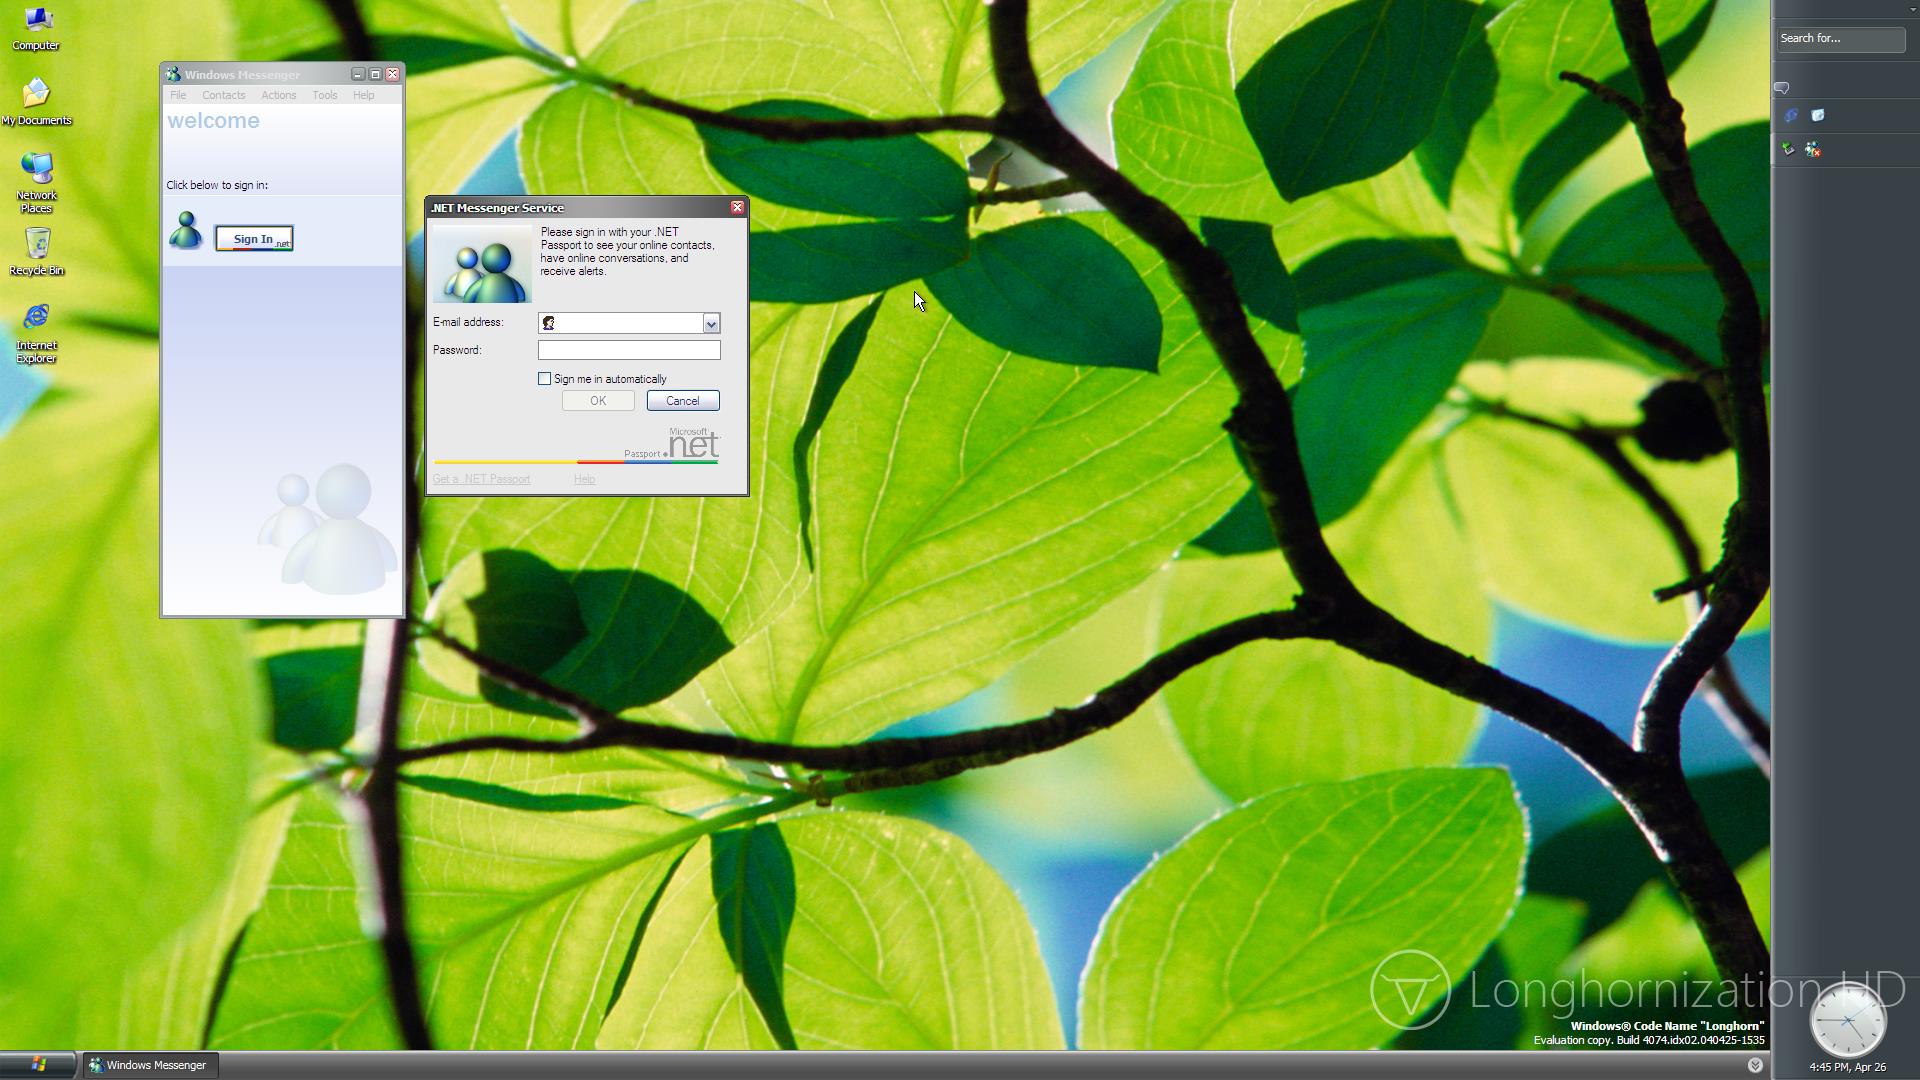
Task: Click the speech bubble icon in sidebar
Action: (x=1782, y=88)
